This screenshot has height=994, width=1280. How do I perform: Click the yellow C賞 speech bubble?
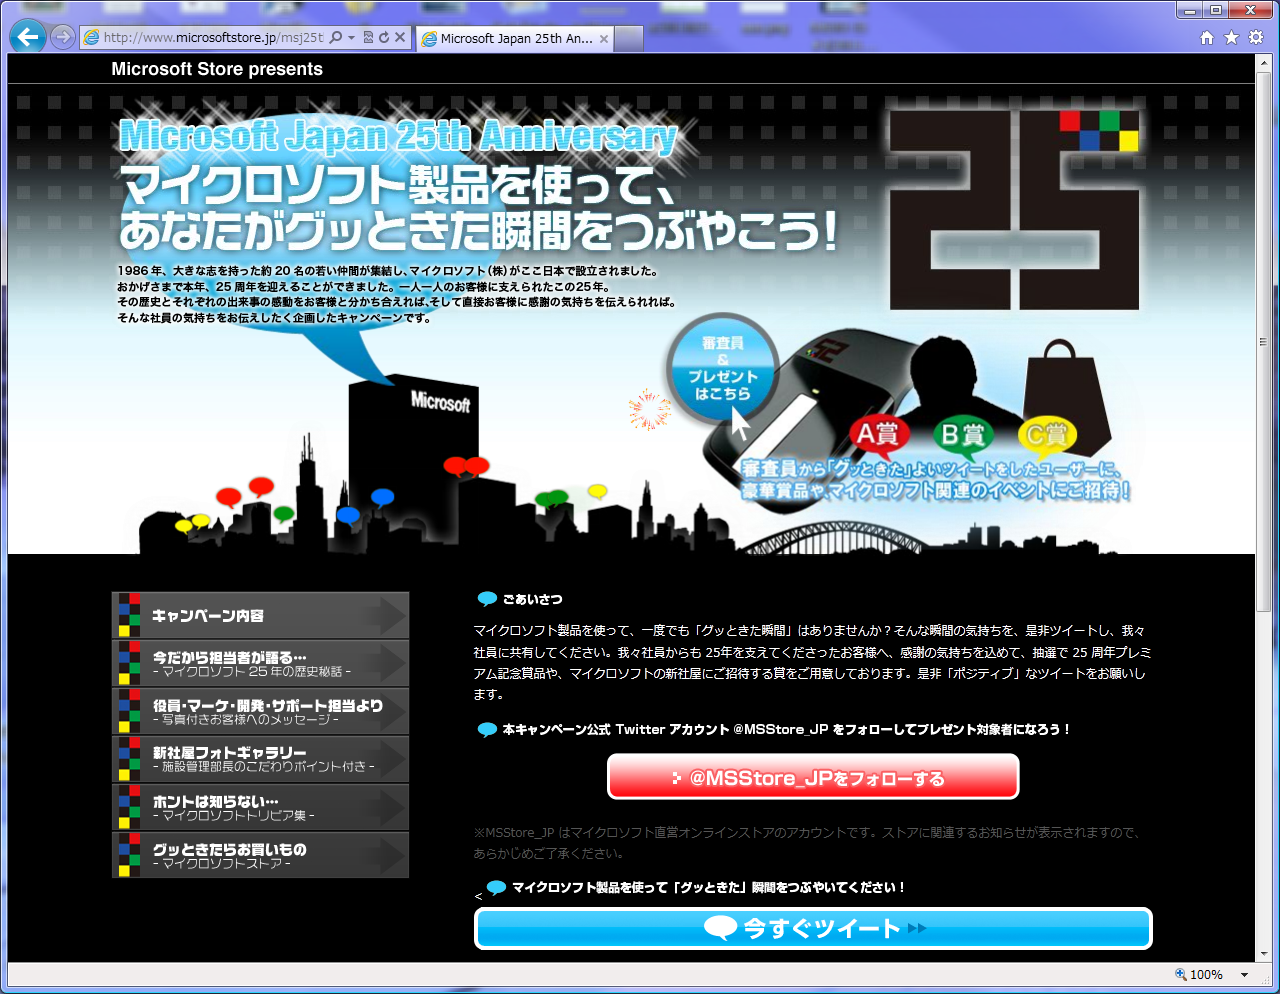tap(1048, 435)
